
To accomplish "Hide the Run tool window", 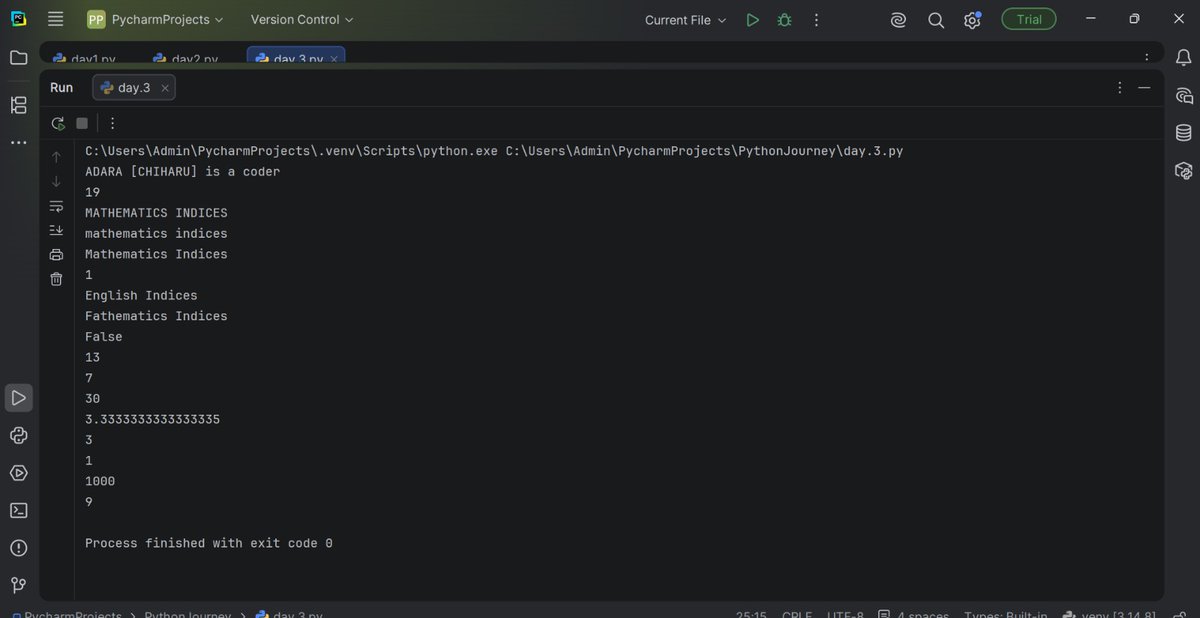I will pos(1145,88).
